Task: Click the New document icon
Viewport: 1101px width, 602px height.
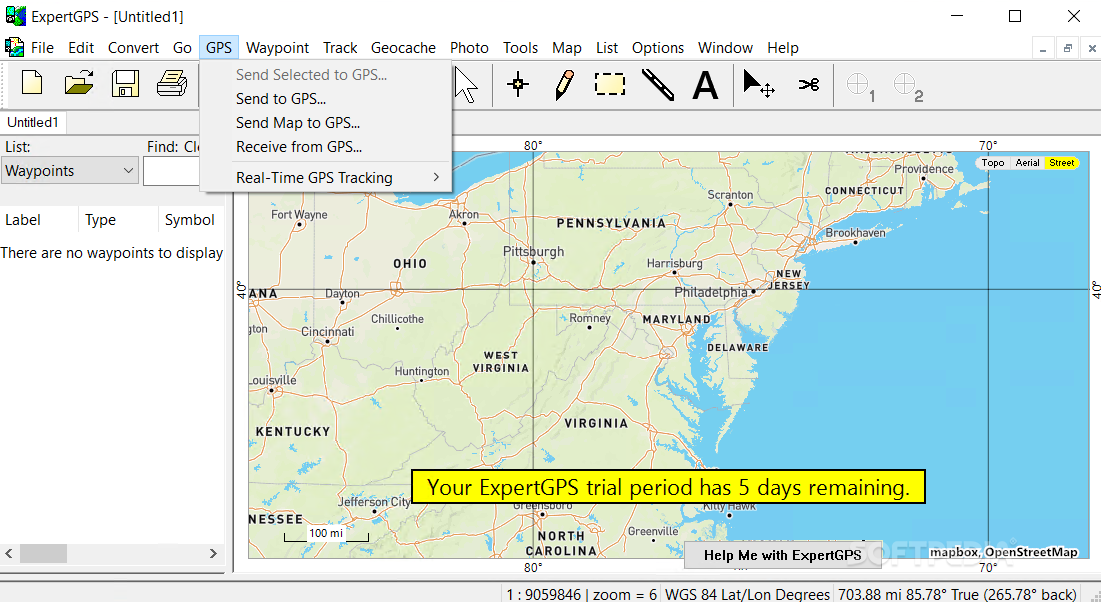Action: (32, 83)
